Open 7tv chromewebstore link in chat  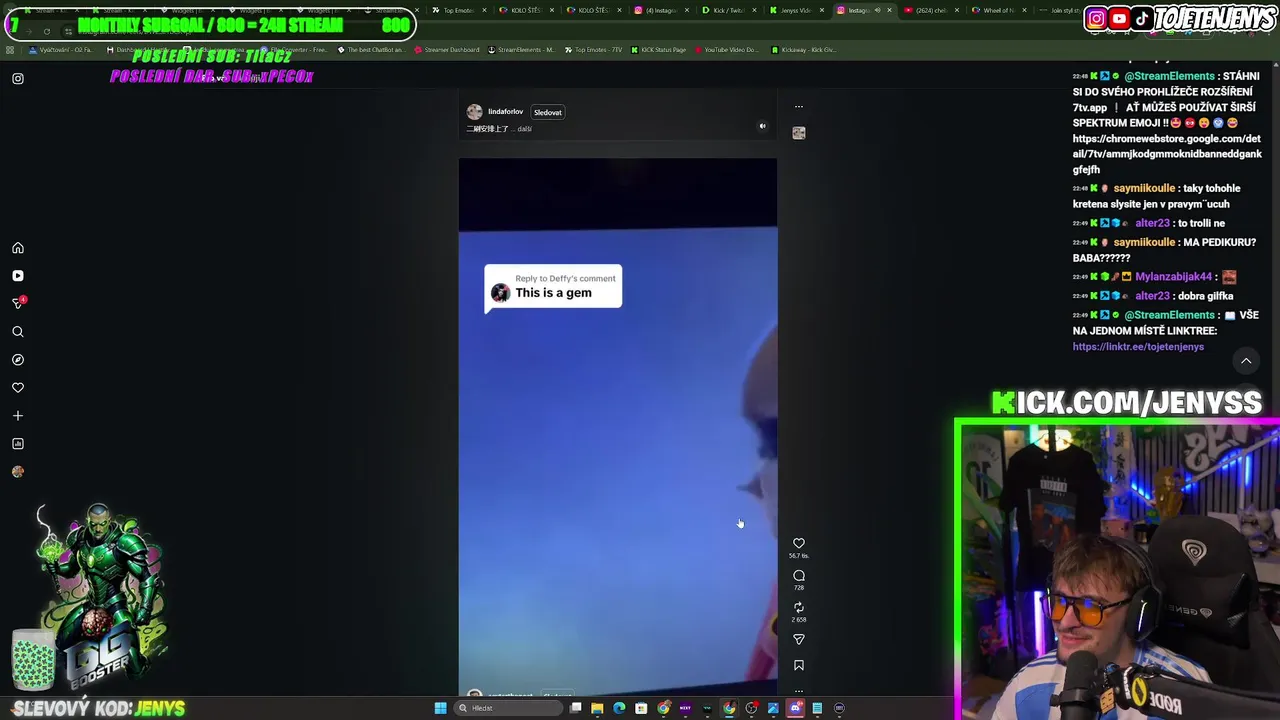[x=1167, y=154]
